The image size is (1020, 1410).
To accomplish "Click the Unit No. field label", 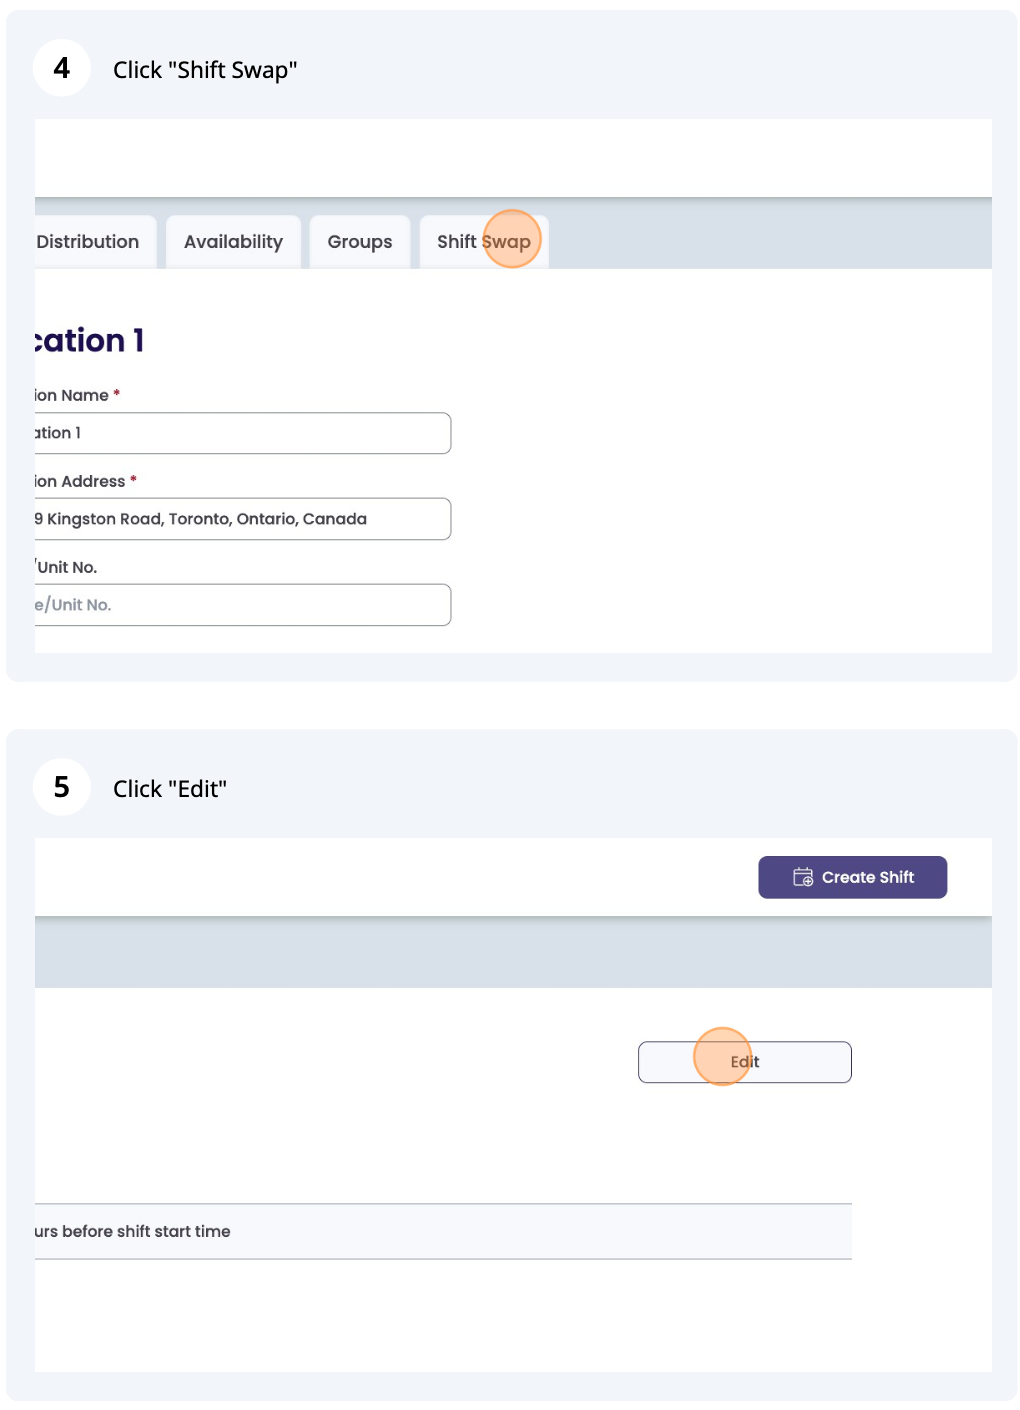I will (67, 567).
